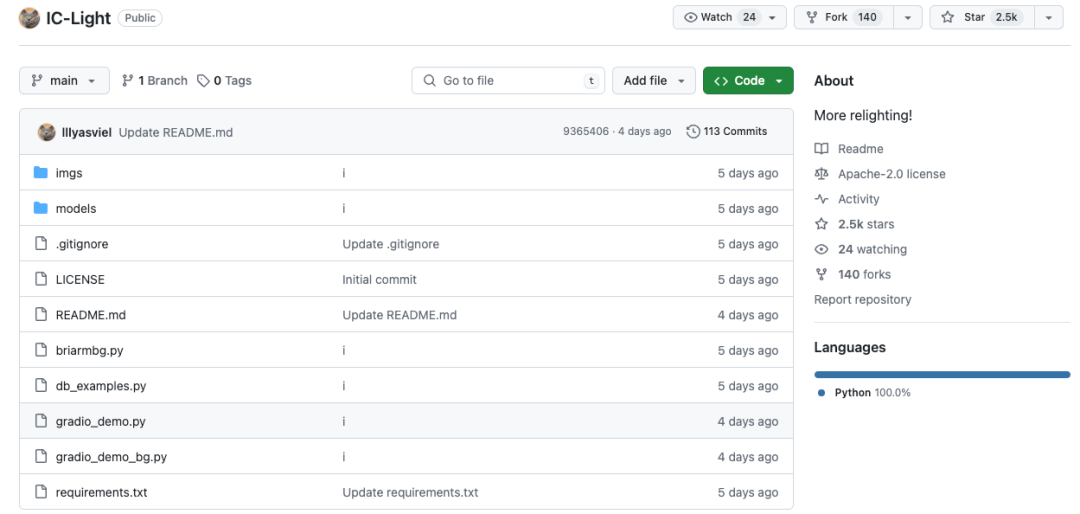View the 1 Branch link
Image resolution: width=1080 pixels, height=514 pixels.
pyautogui.click(x=154, y=81)
